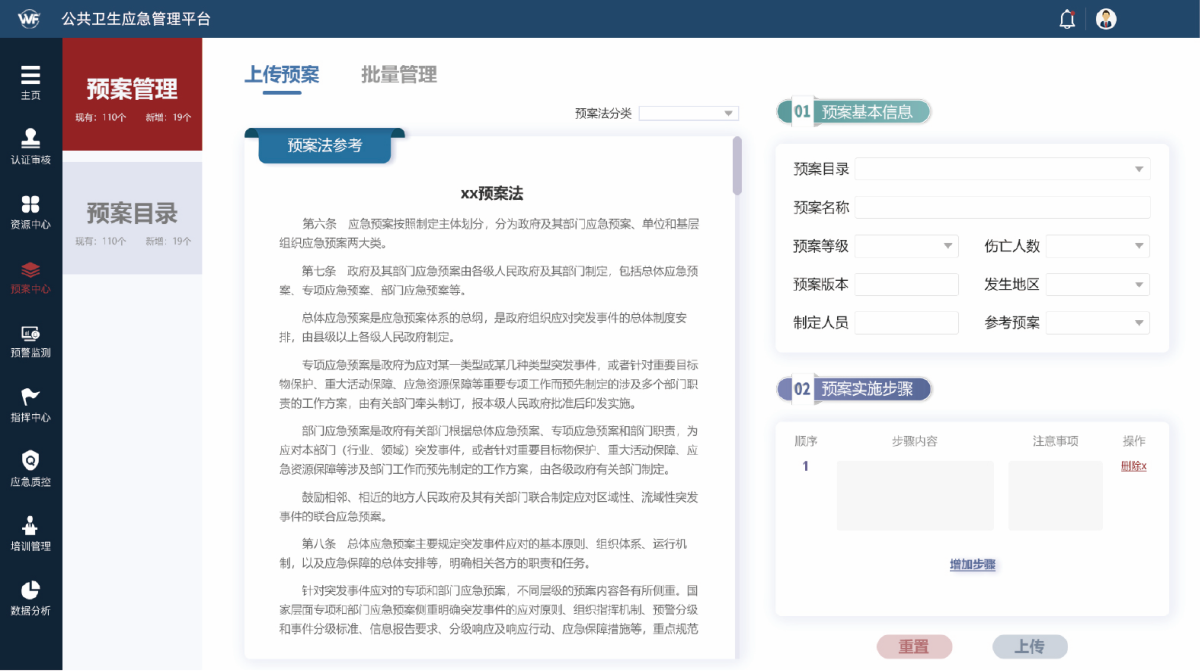Image resolution: width=1200 pixels, height=671 pixels.
Task: Open 培训管理 sidebar icon
Action: click(x=31, y=526)
